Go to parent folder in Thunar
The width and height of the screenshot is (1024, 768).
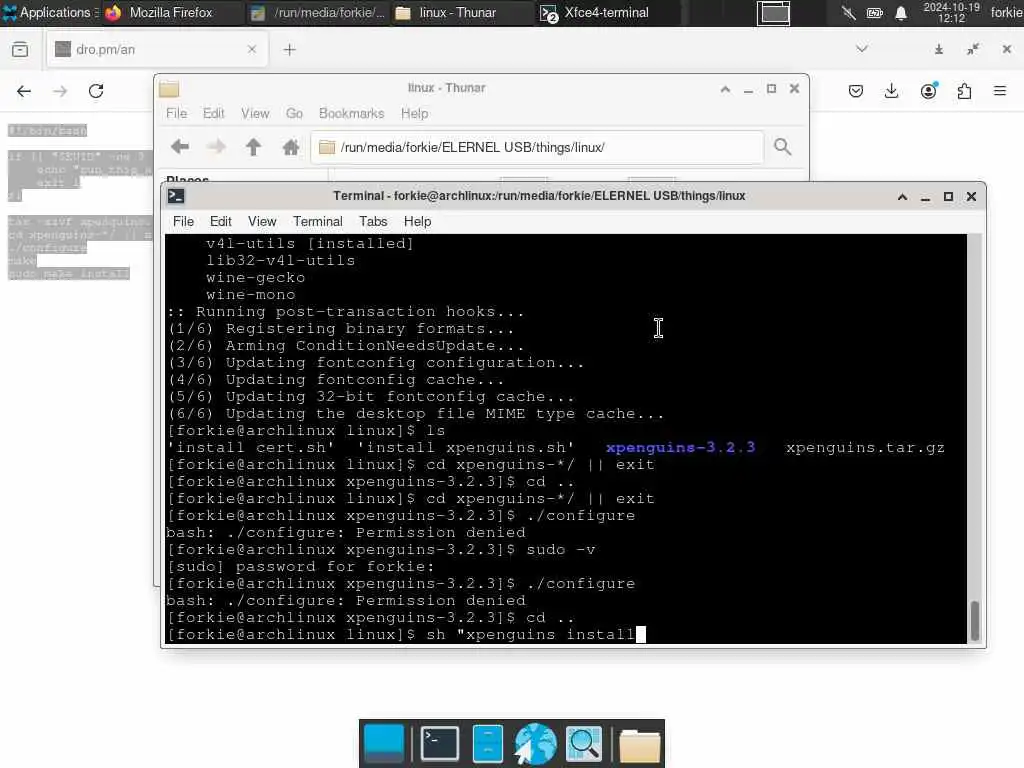tap(253, 147)
